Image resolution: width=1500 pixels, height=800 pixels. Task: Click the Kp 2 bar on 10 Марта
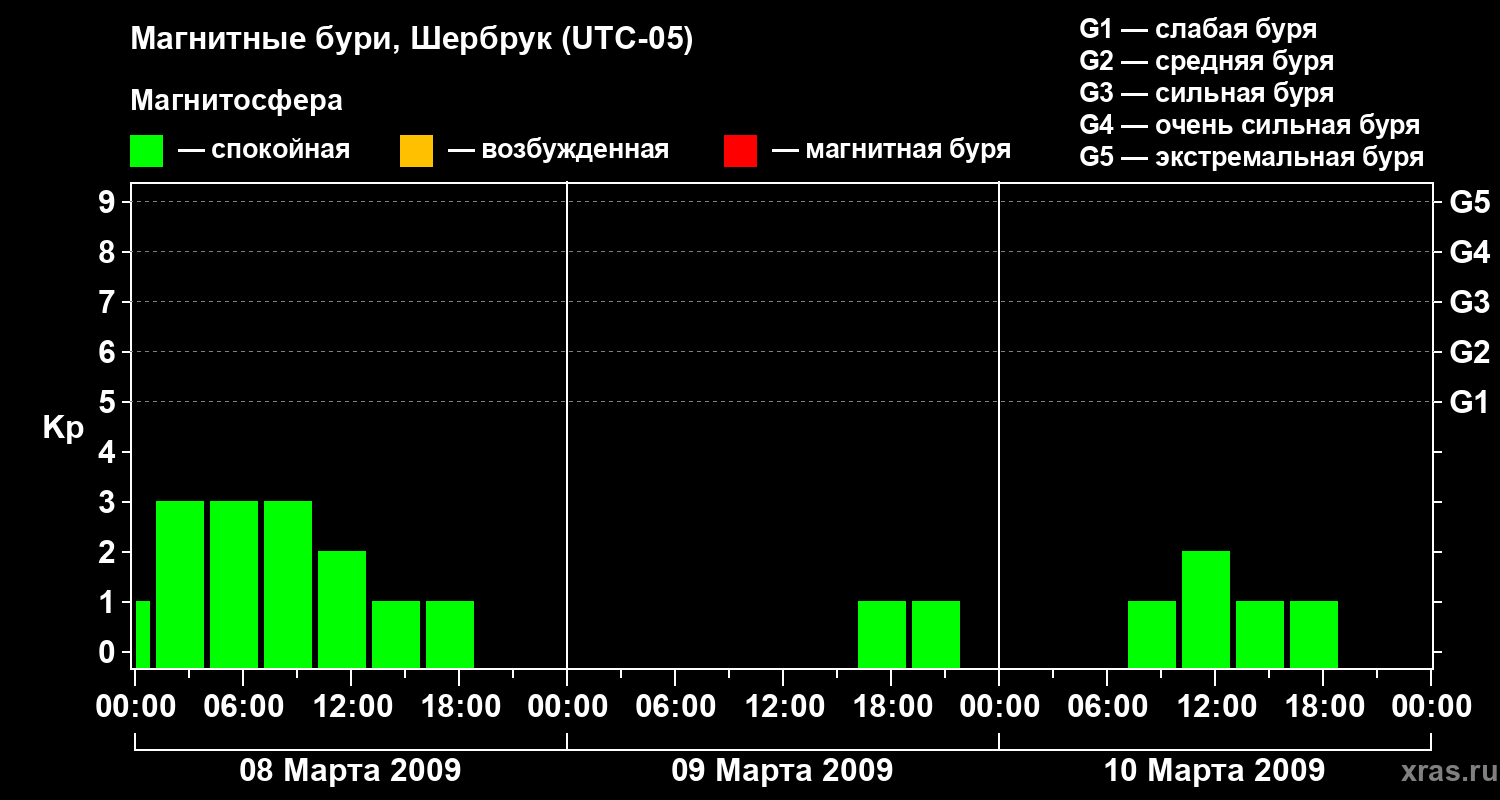tap(1206, 609)
